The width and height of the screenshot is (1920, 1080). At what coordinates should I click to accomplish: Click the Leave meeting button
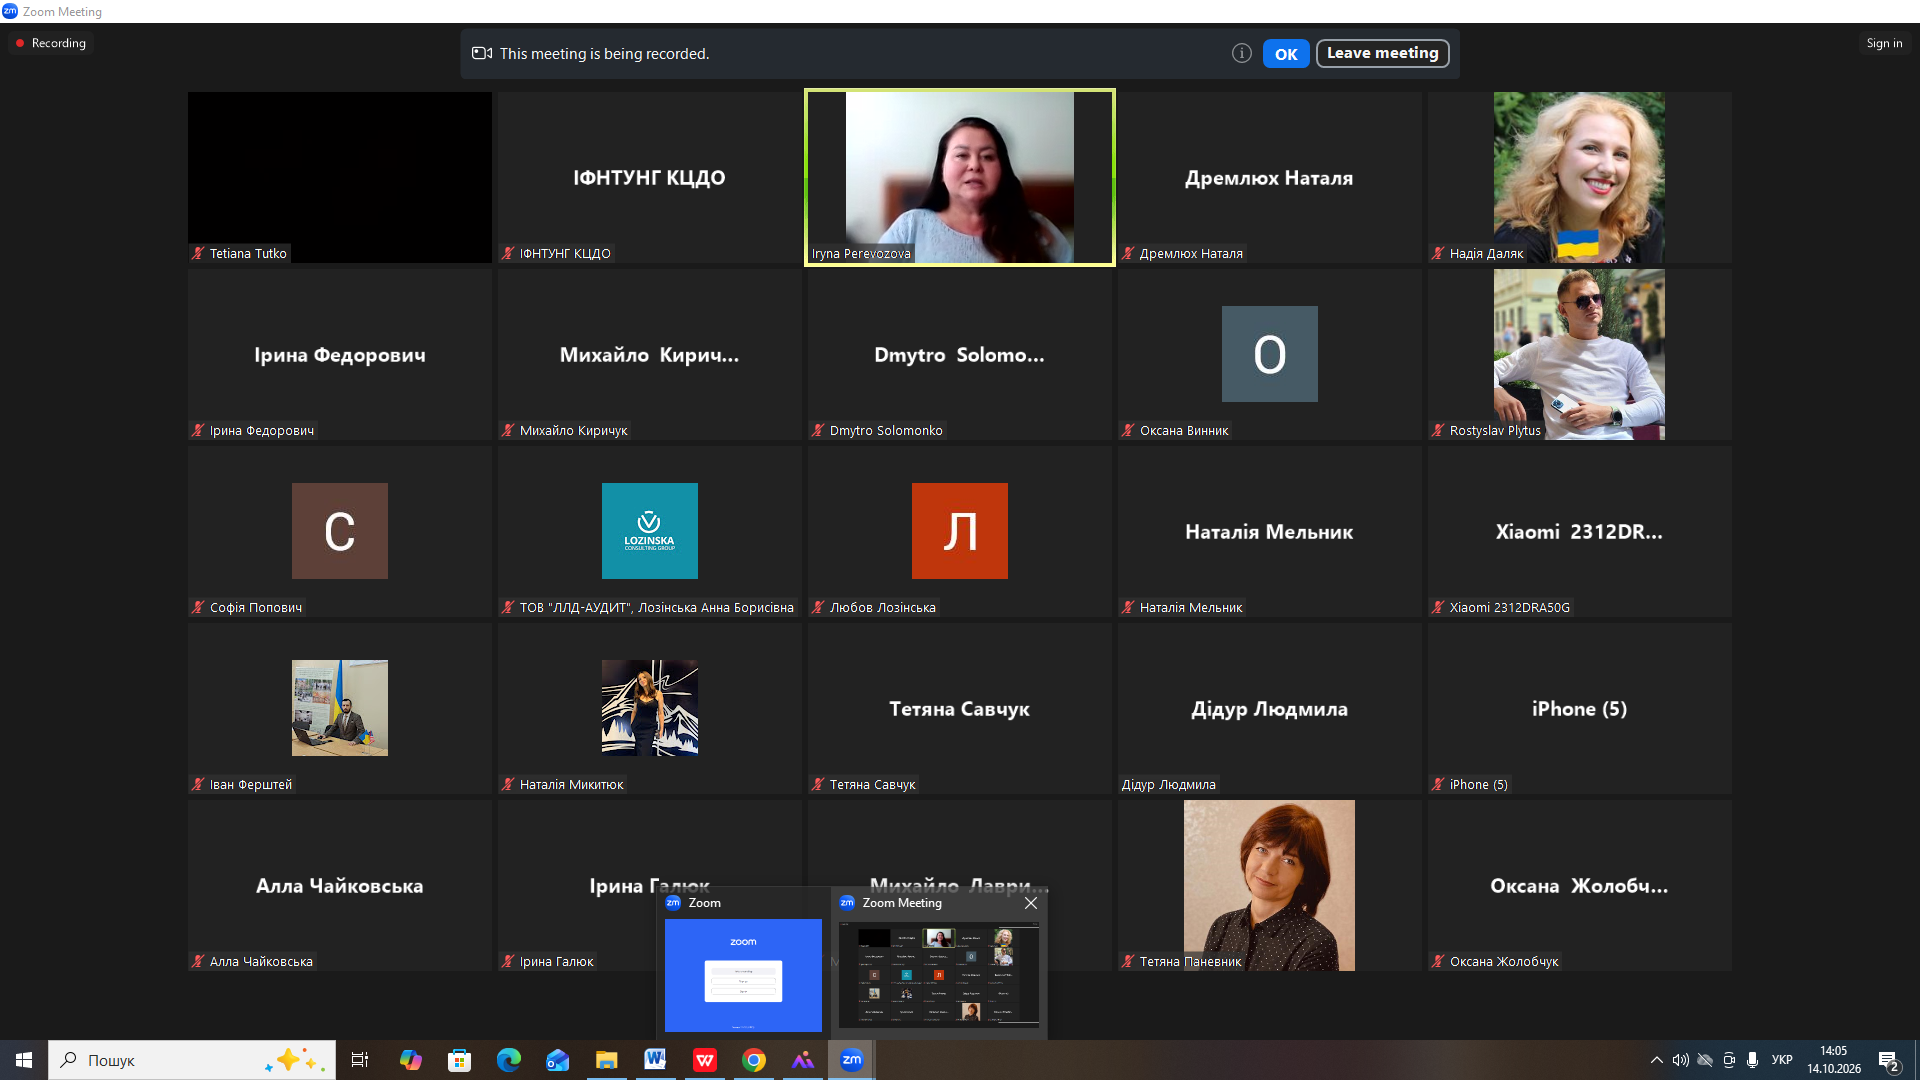tap(1382, 54)
